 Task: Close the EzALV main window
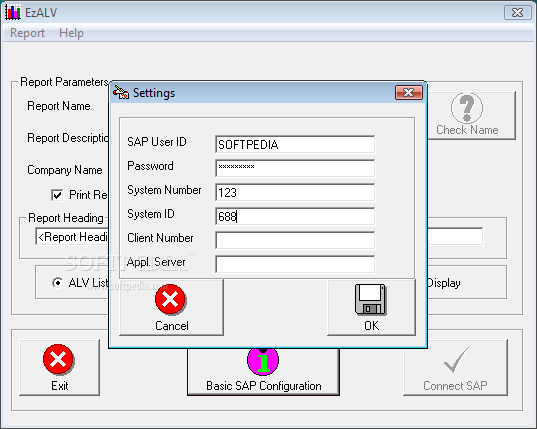point(517,13)
